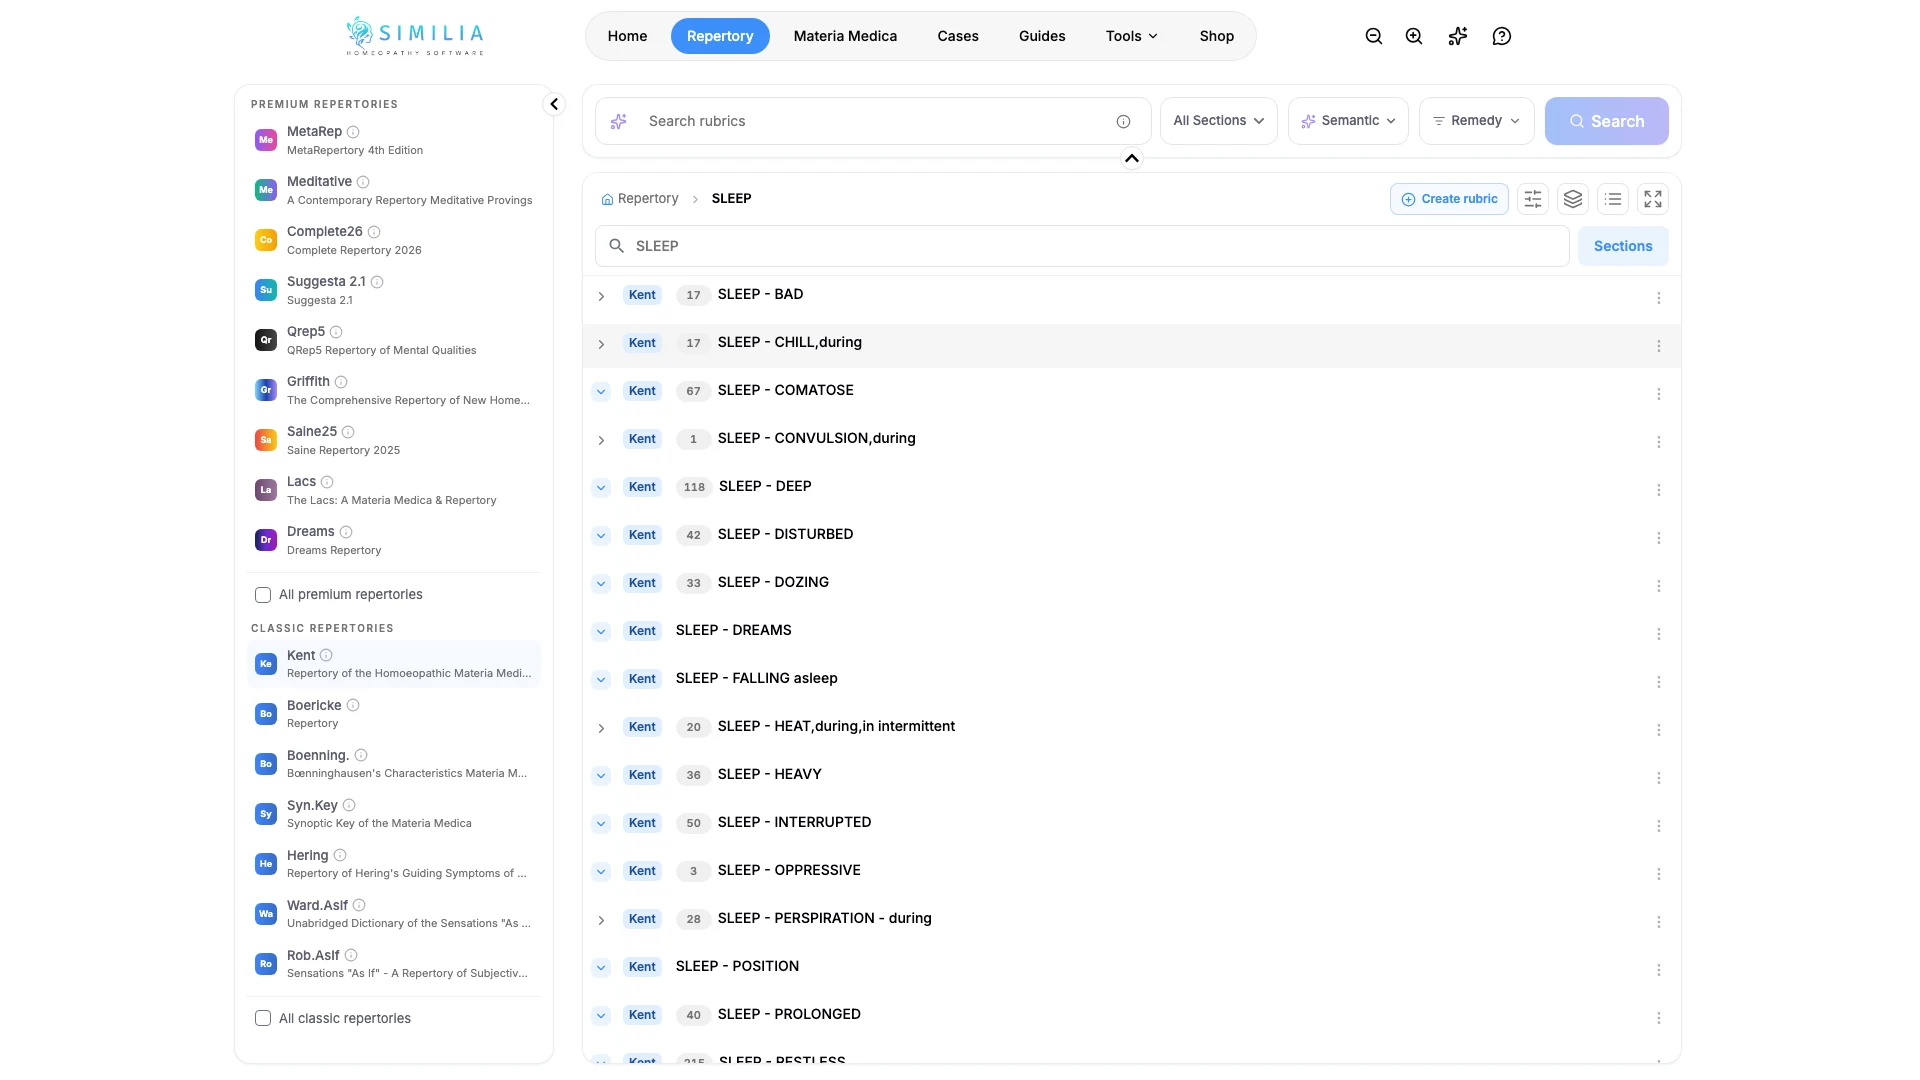Click the zoom in magnifier icon

pos(1414,36)
